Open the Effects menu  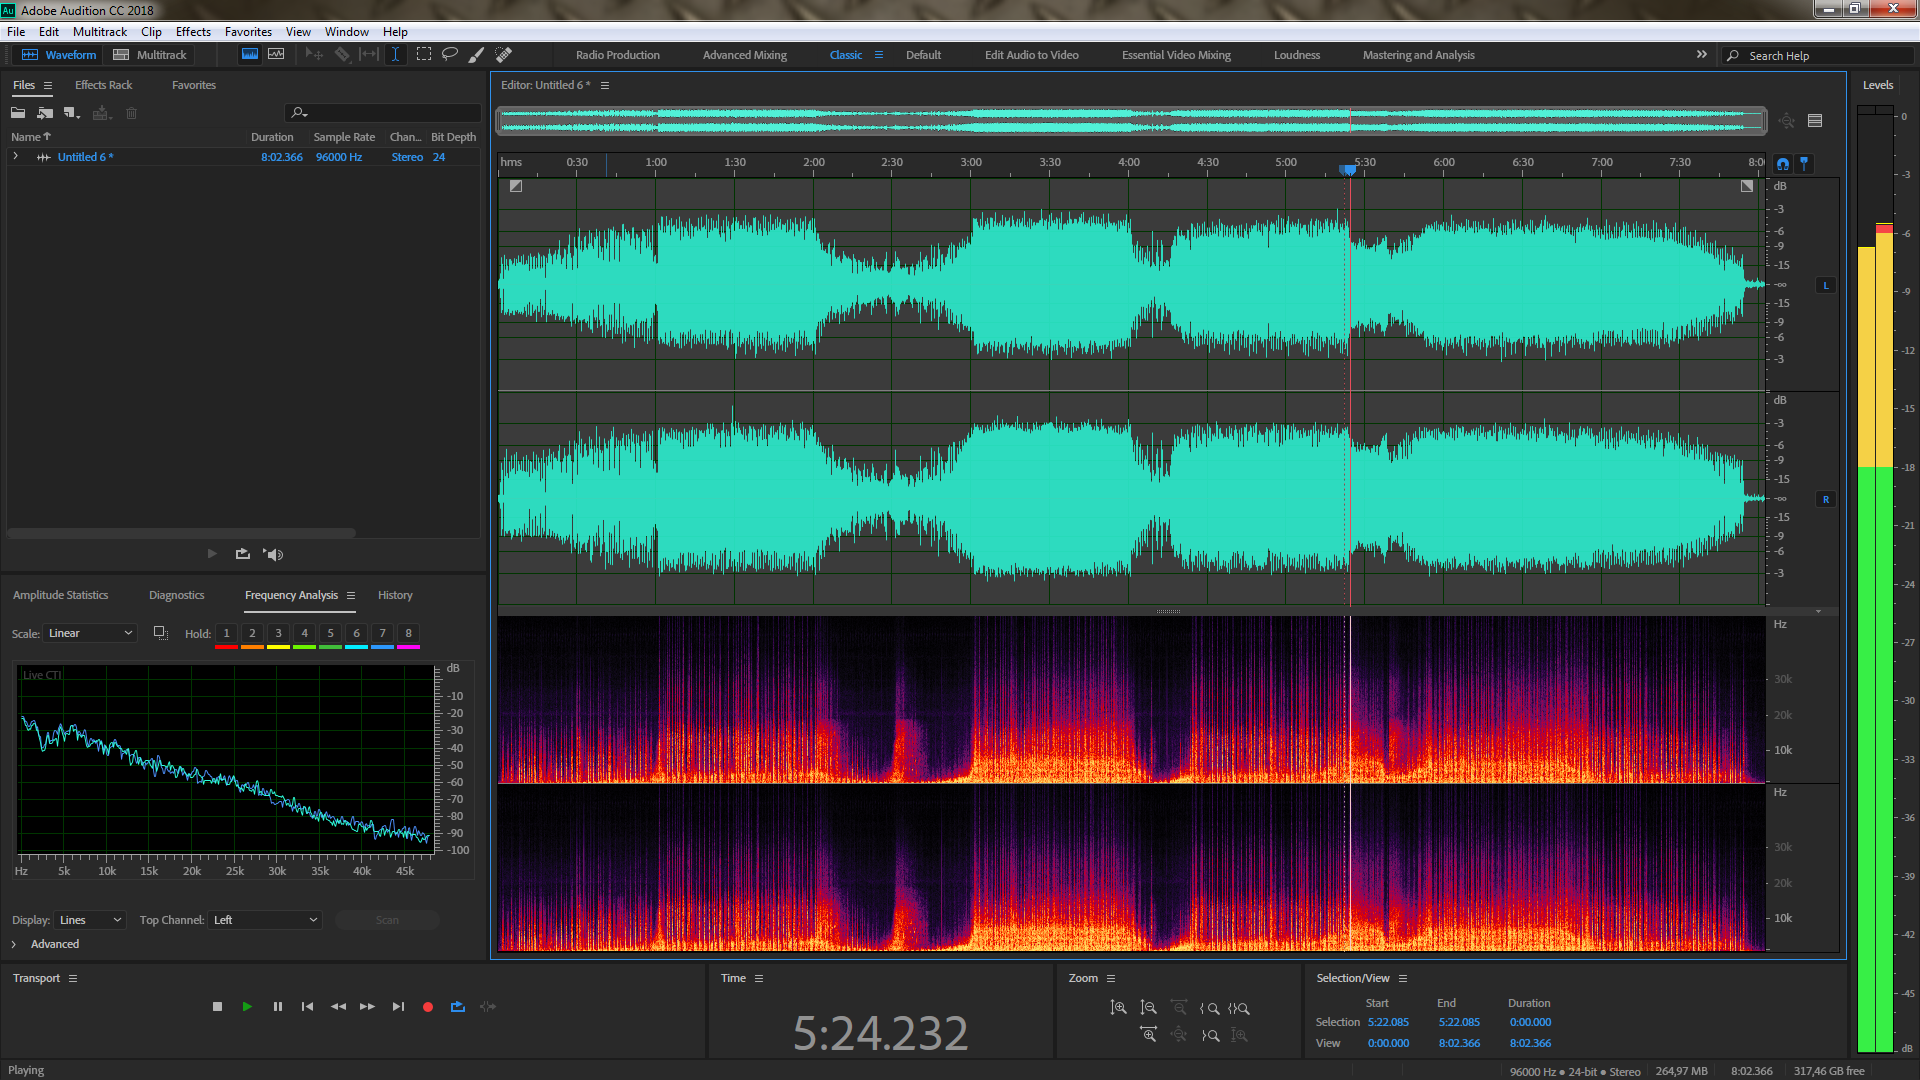(193, 32)
